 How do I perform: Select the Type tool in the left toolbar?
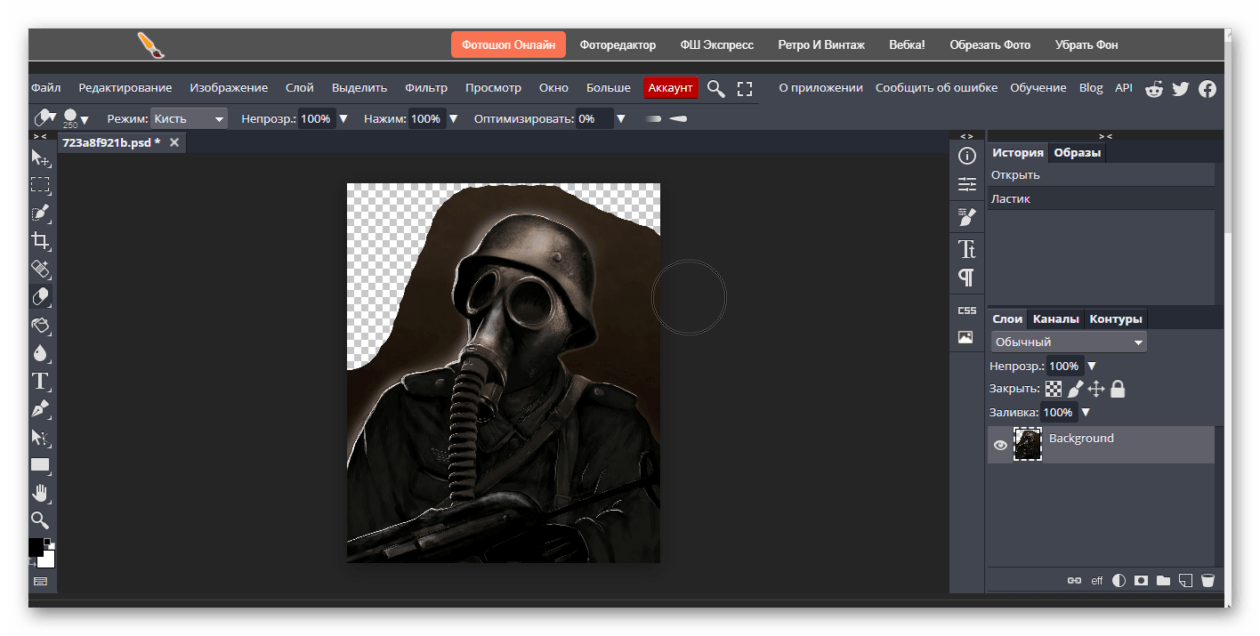[x=40, y=381]
